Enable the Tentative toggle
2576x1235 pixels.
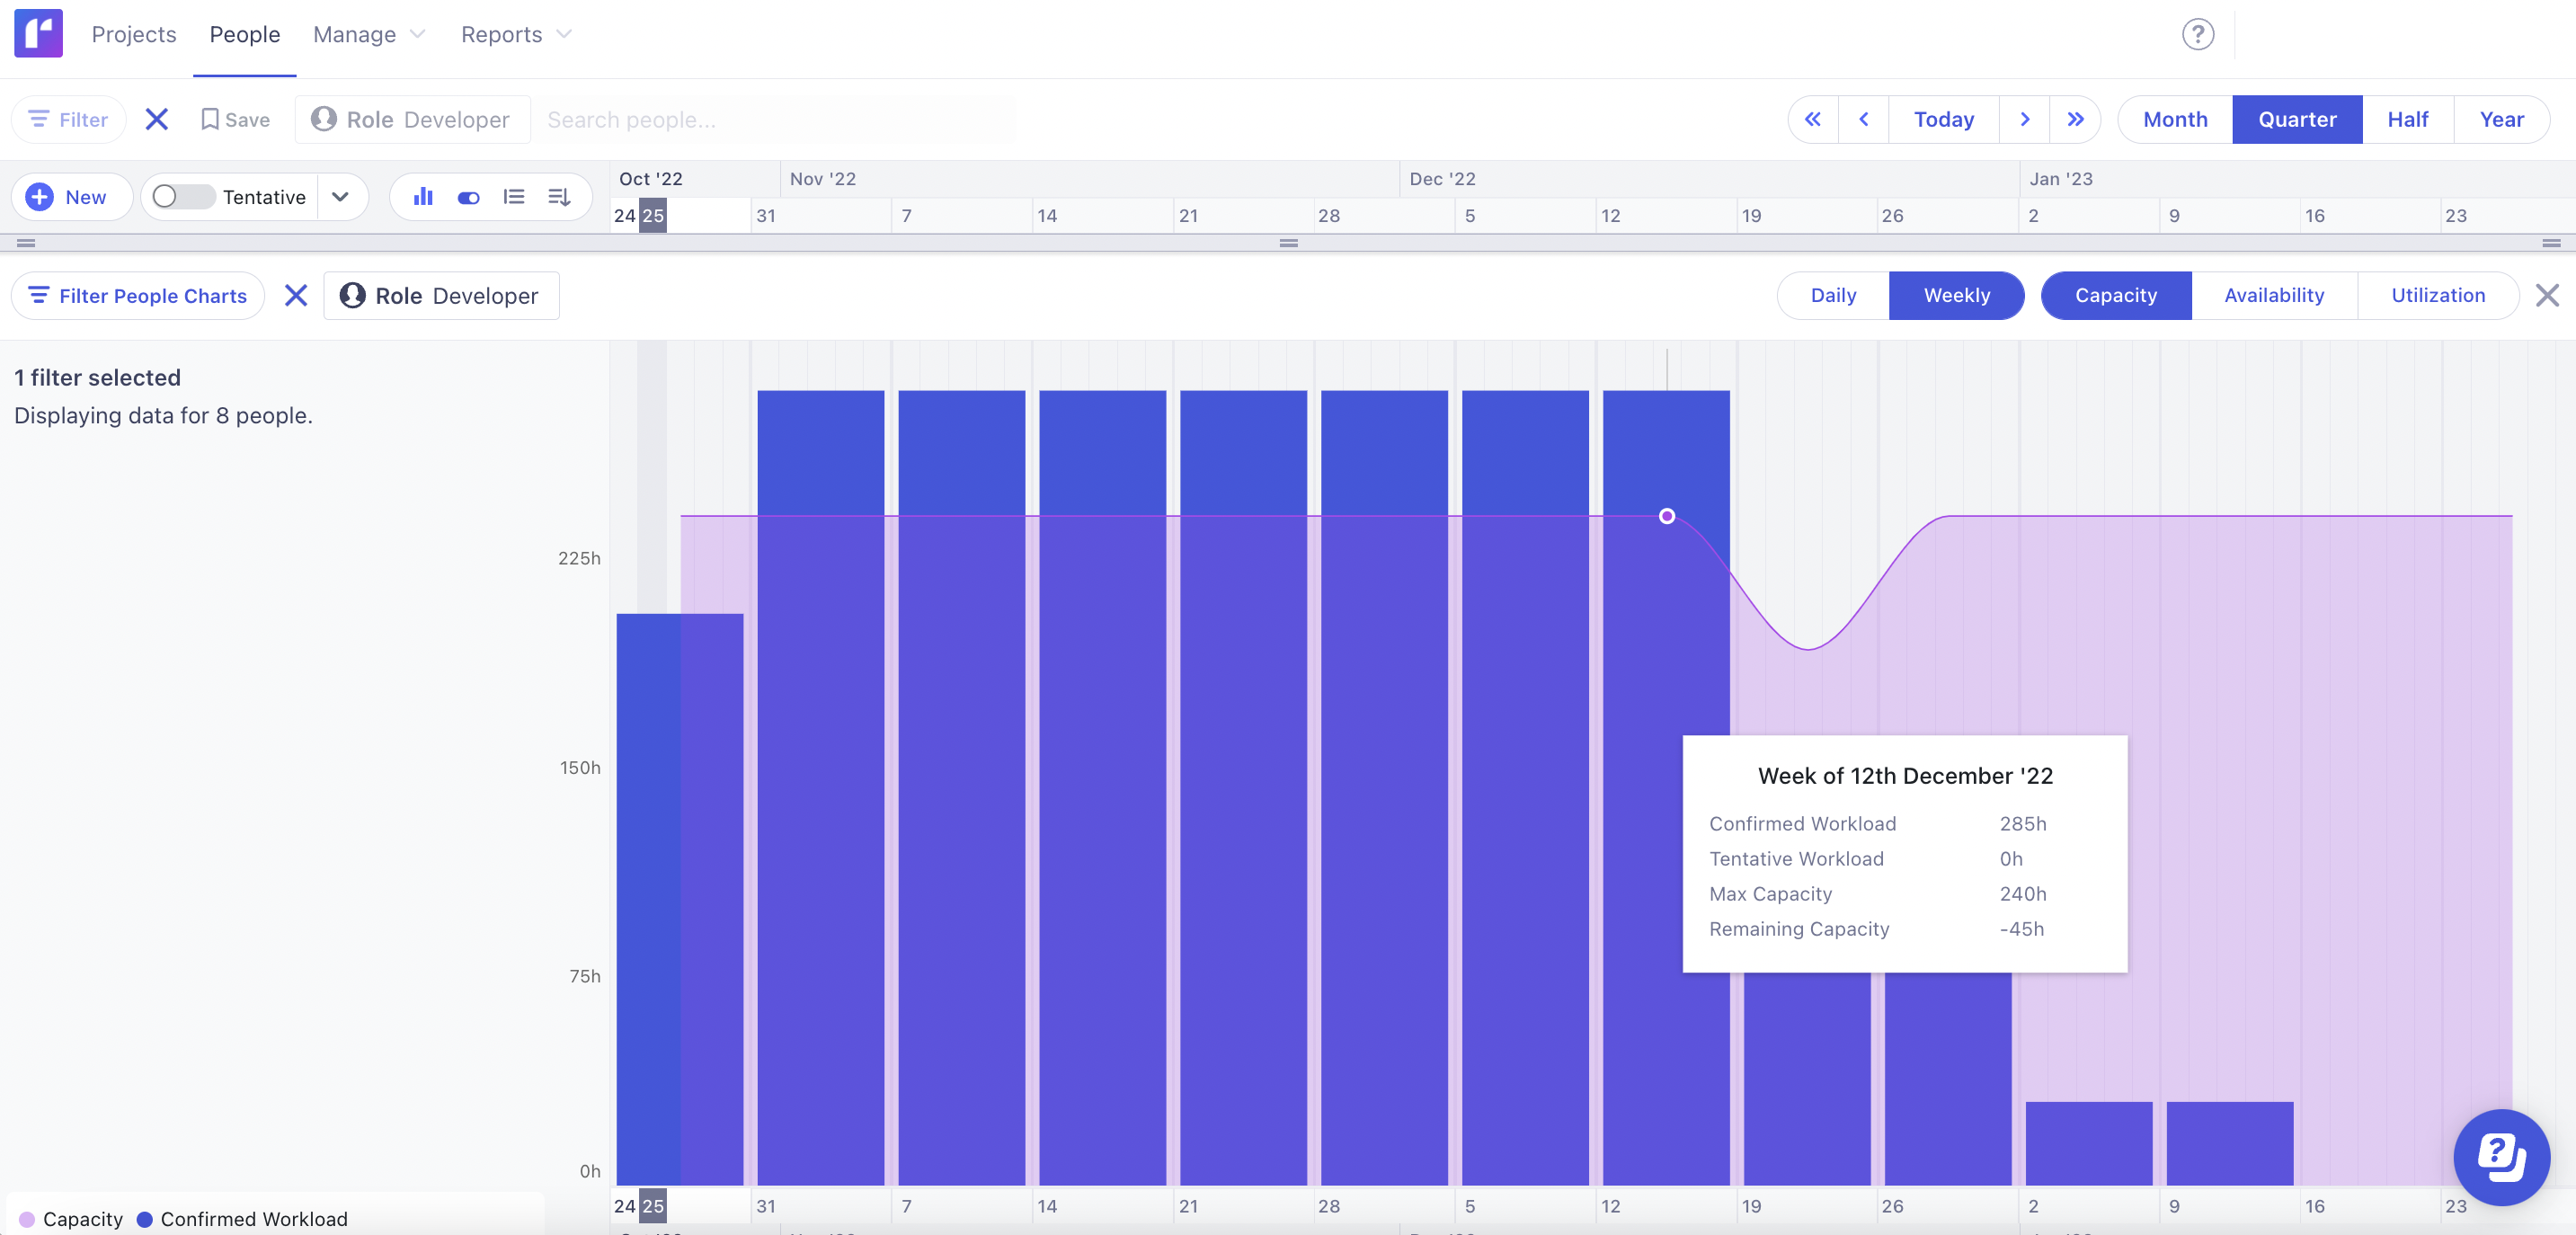182,197
